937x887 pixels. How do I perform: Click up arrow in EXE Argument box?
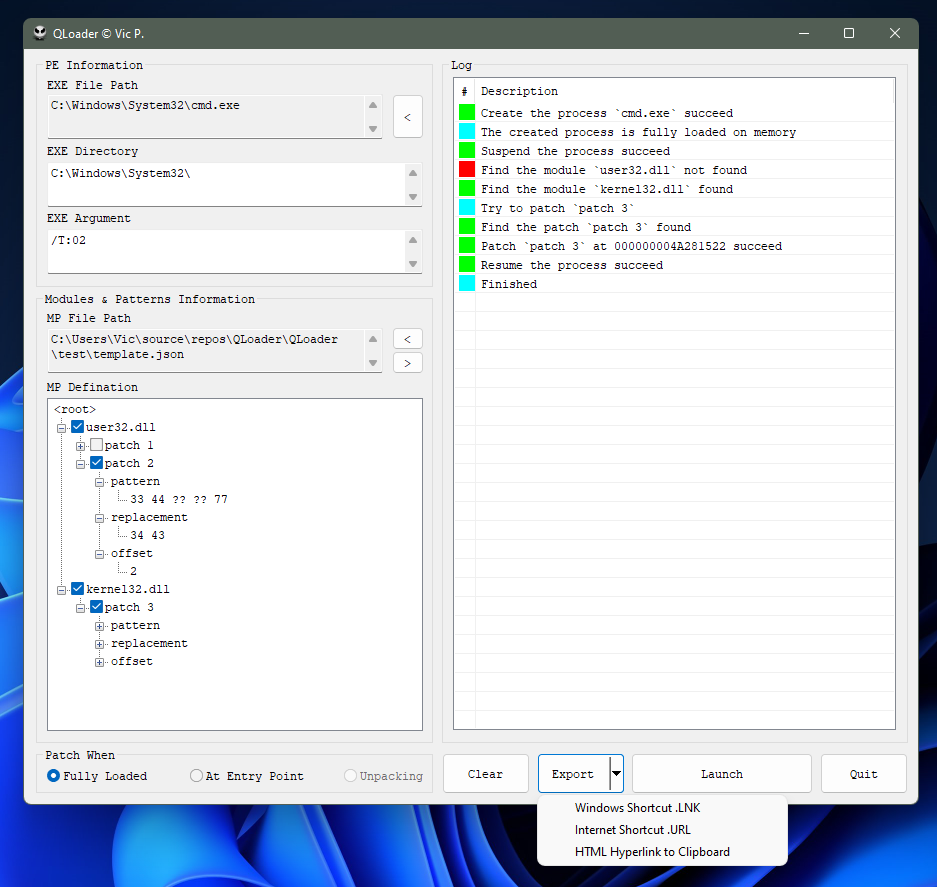(x=412, y=240)
